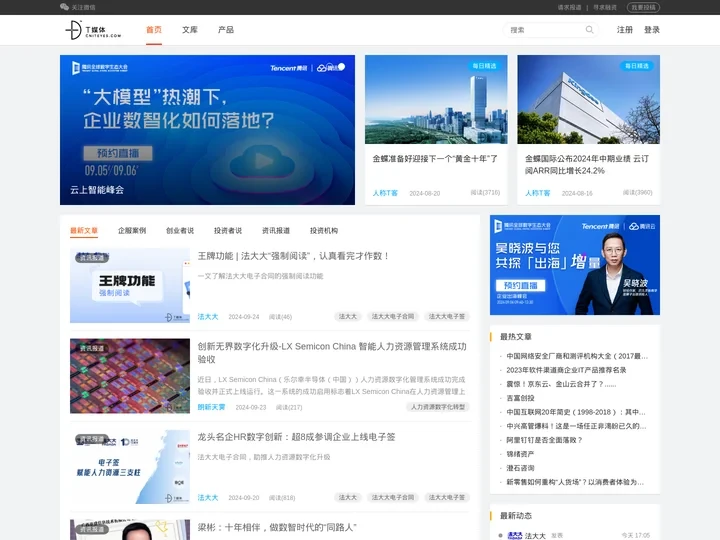Screen dimensions: 720x540
Task: Click the 法大大 logo in 最新动态
Action: click(x=515, y=535)
